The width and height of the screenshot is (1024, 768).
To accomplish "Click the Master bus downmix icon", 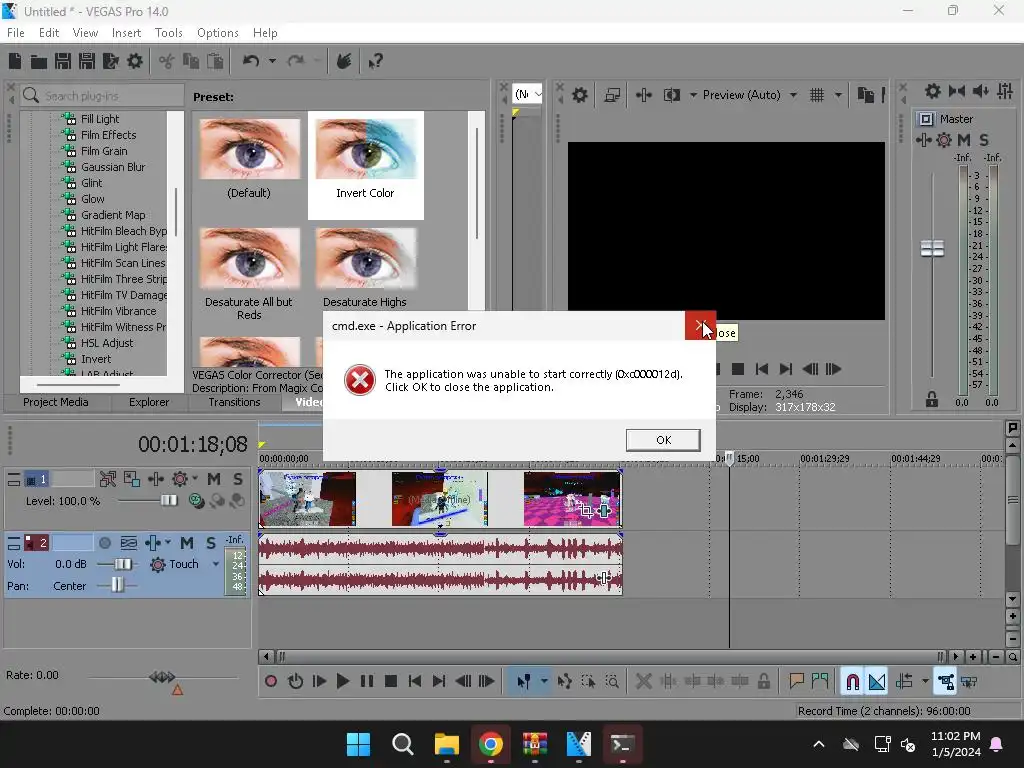I will [x=957, y=91].
